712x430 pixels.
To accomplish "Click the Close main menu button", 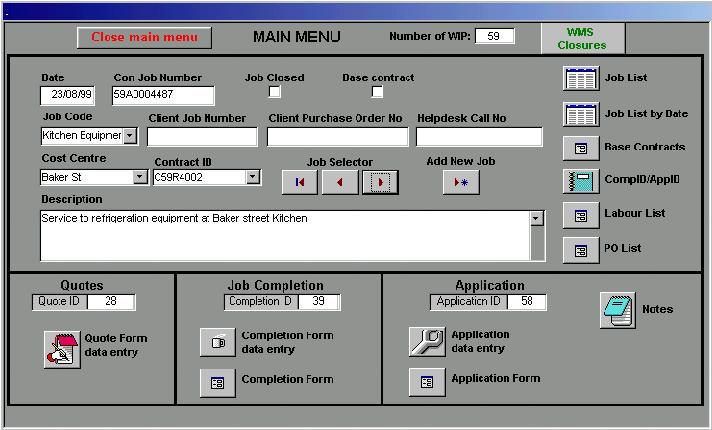I will pyautogui.click(x=145, y=38).
